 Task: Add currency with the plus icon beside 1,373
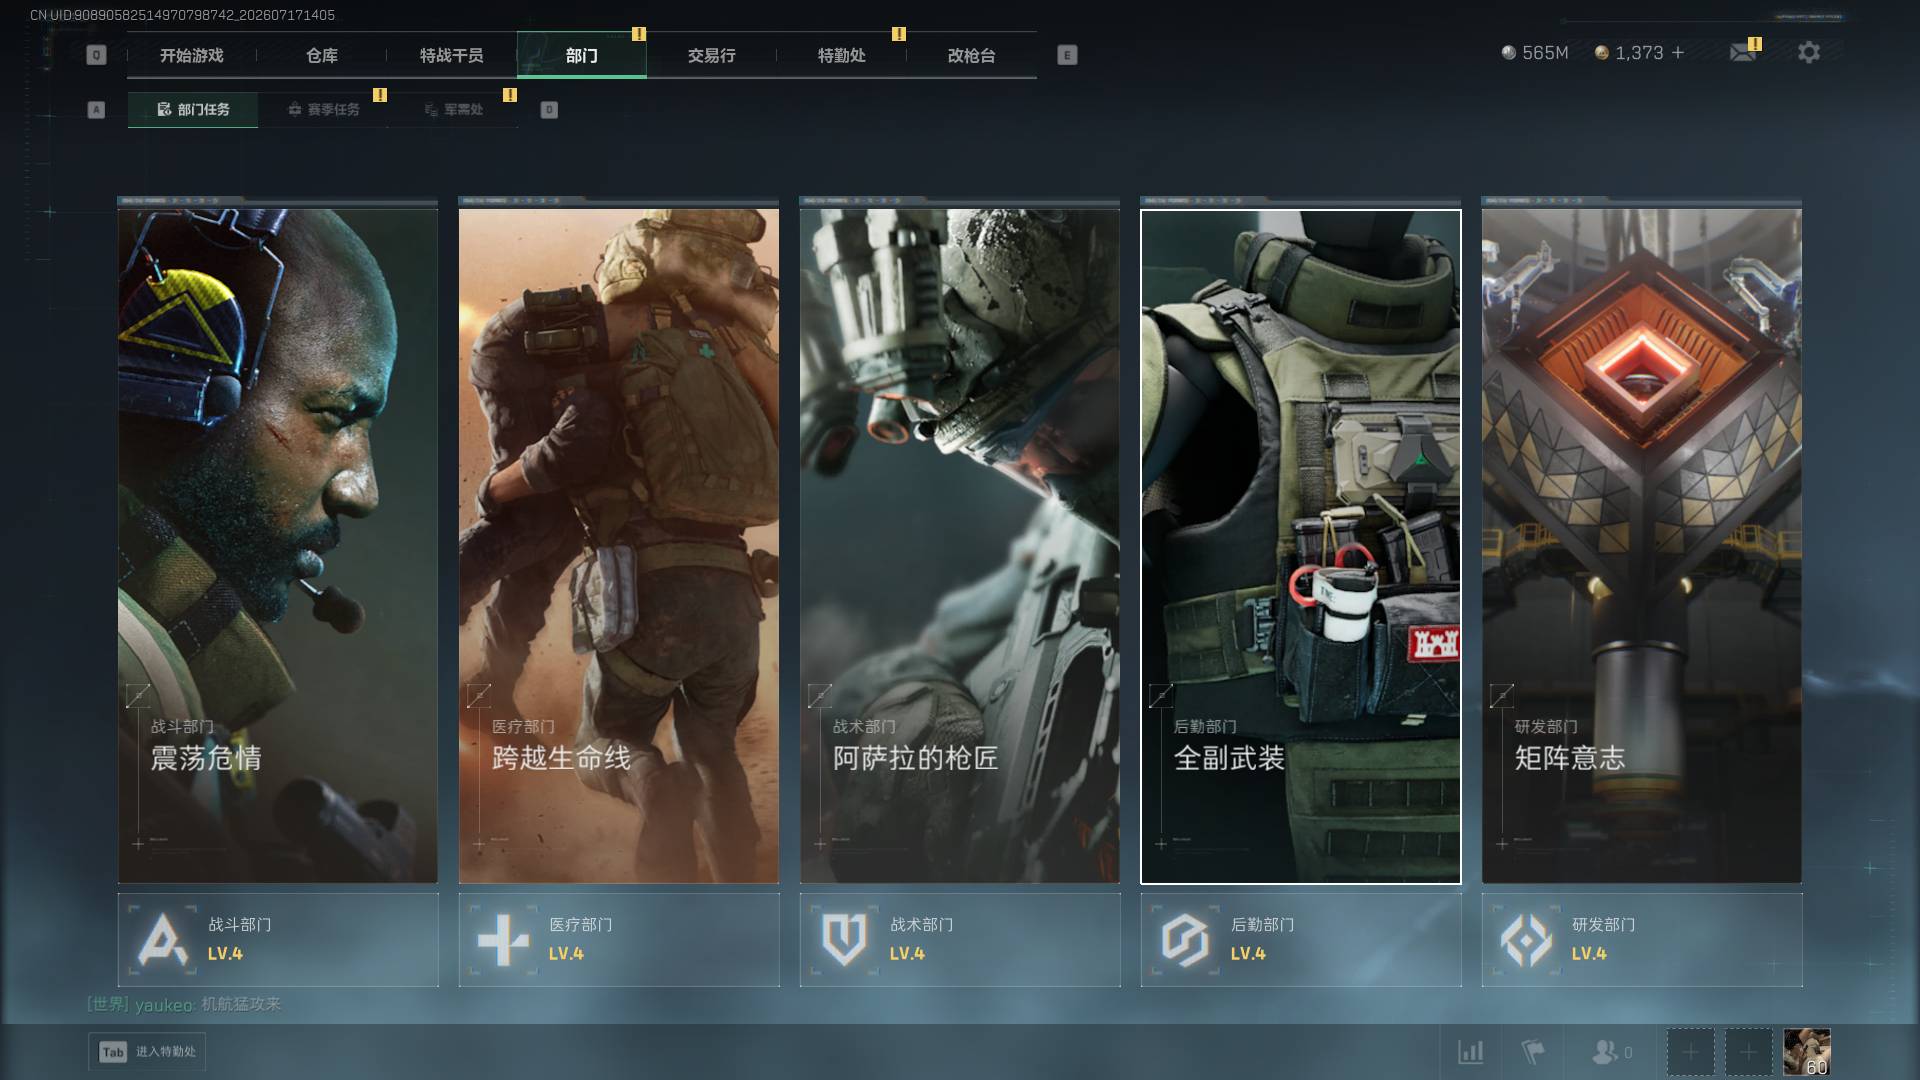click(1678, 52)
